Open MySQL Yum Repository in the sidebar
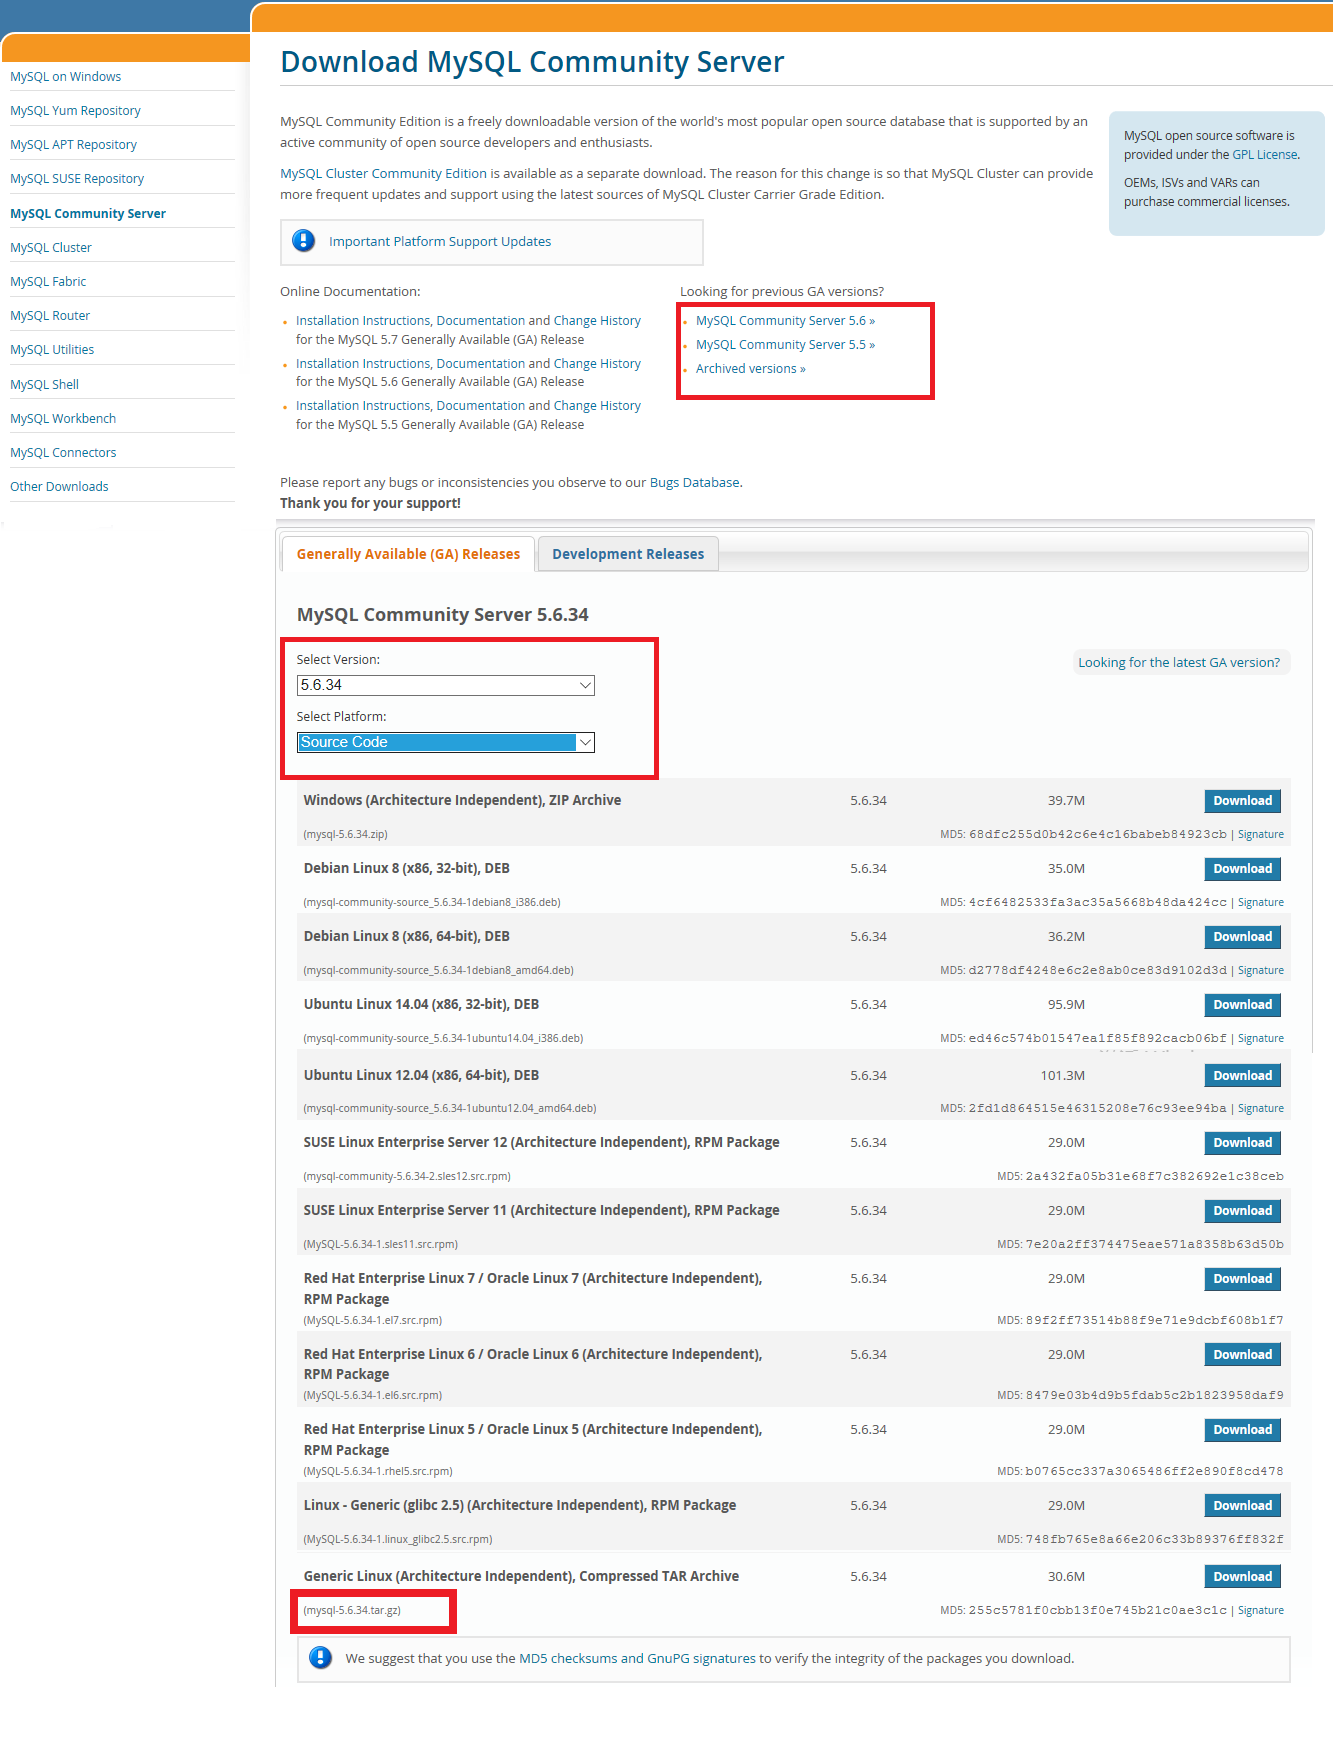This screenshot has width=1333, height=1740. point(75,111)
